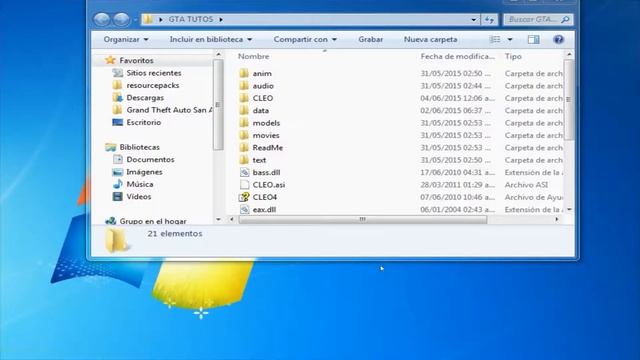Click the 04/06/2015 12:06 date for CLEO

click(457, 98)
